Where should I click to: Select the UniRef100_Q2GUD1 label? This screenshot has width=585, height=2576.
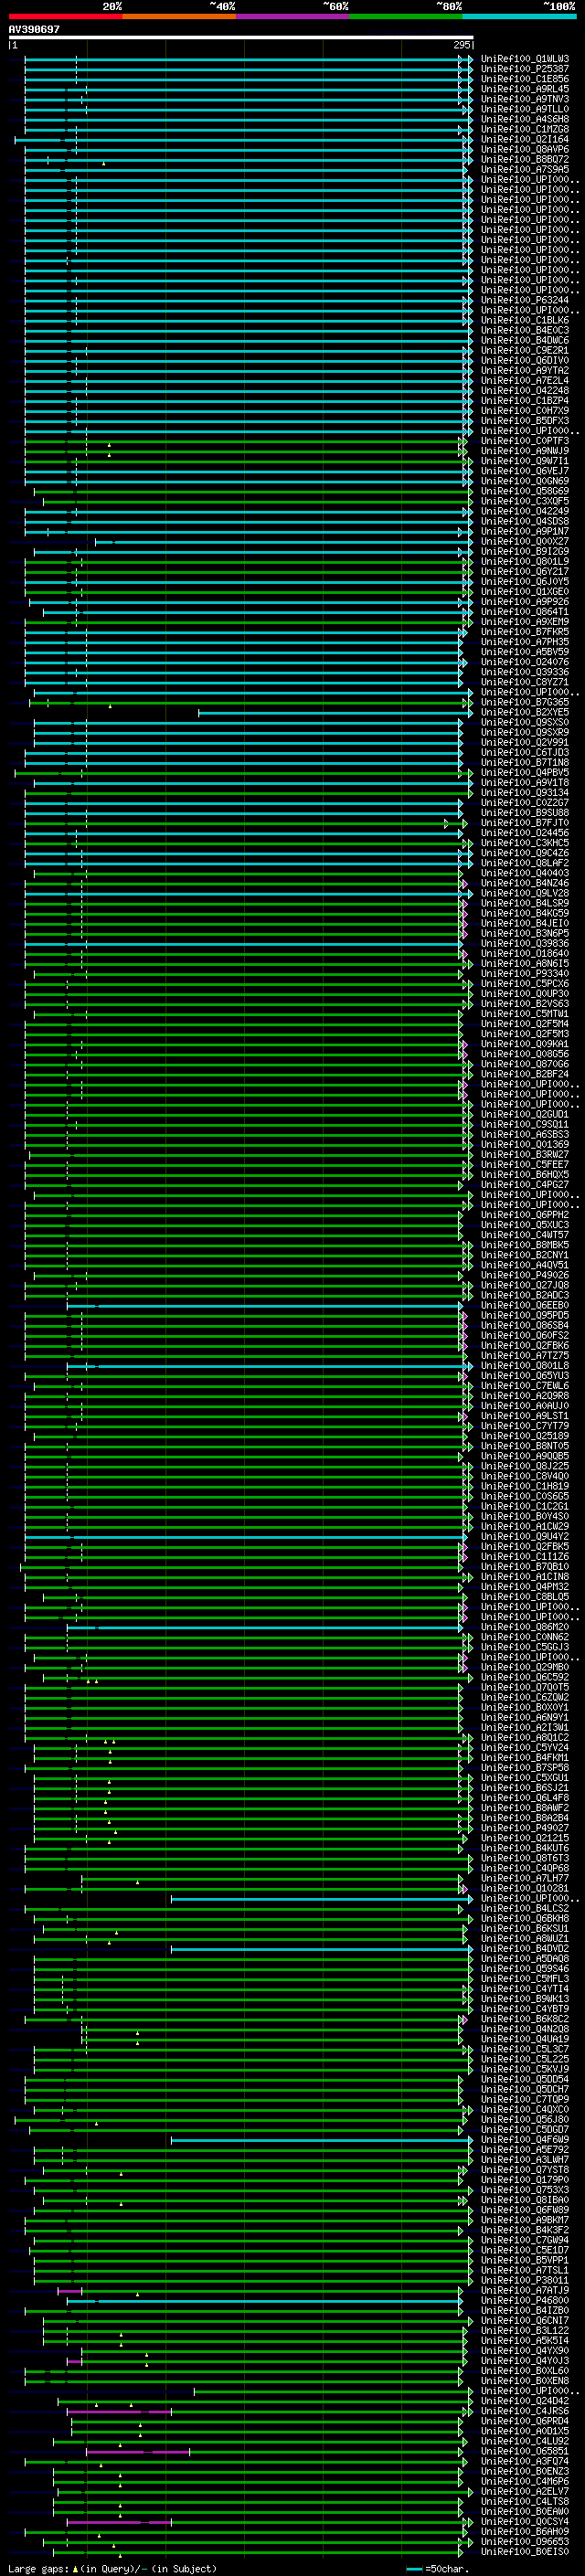tap(525, 1115)
